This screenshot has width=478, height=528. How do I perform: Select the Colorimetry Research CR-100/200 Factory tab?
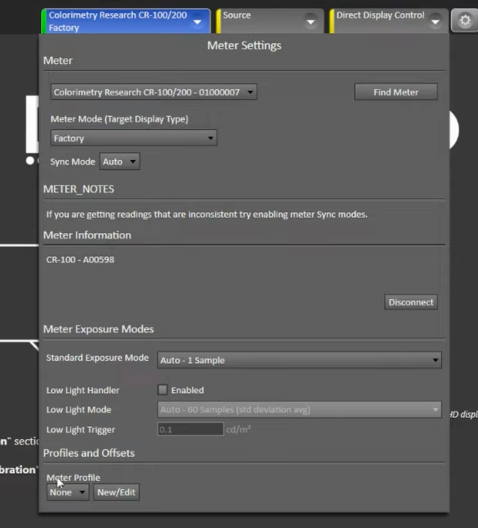click(x=126, y=21)
